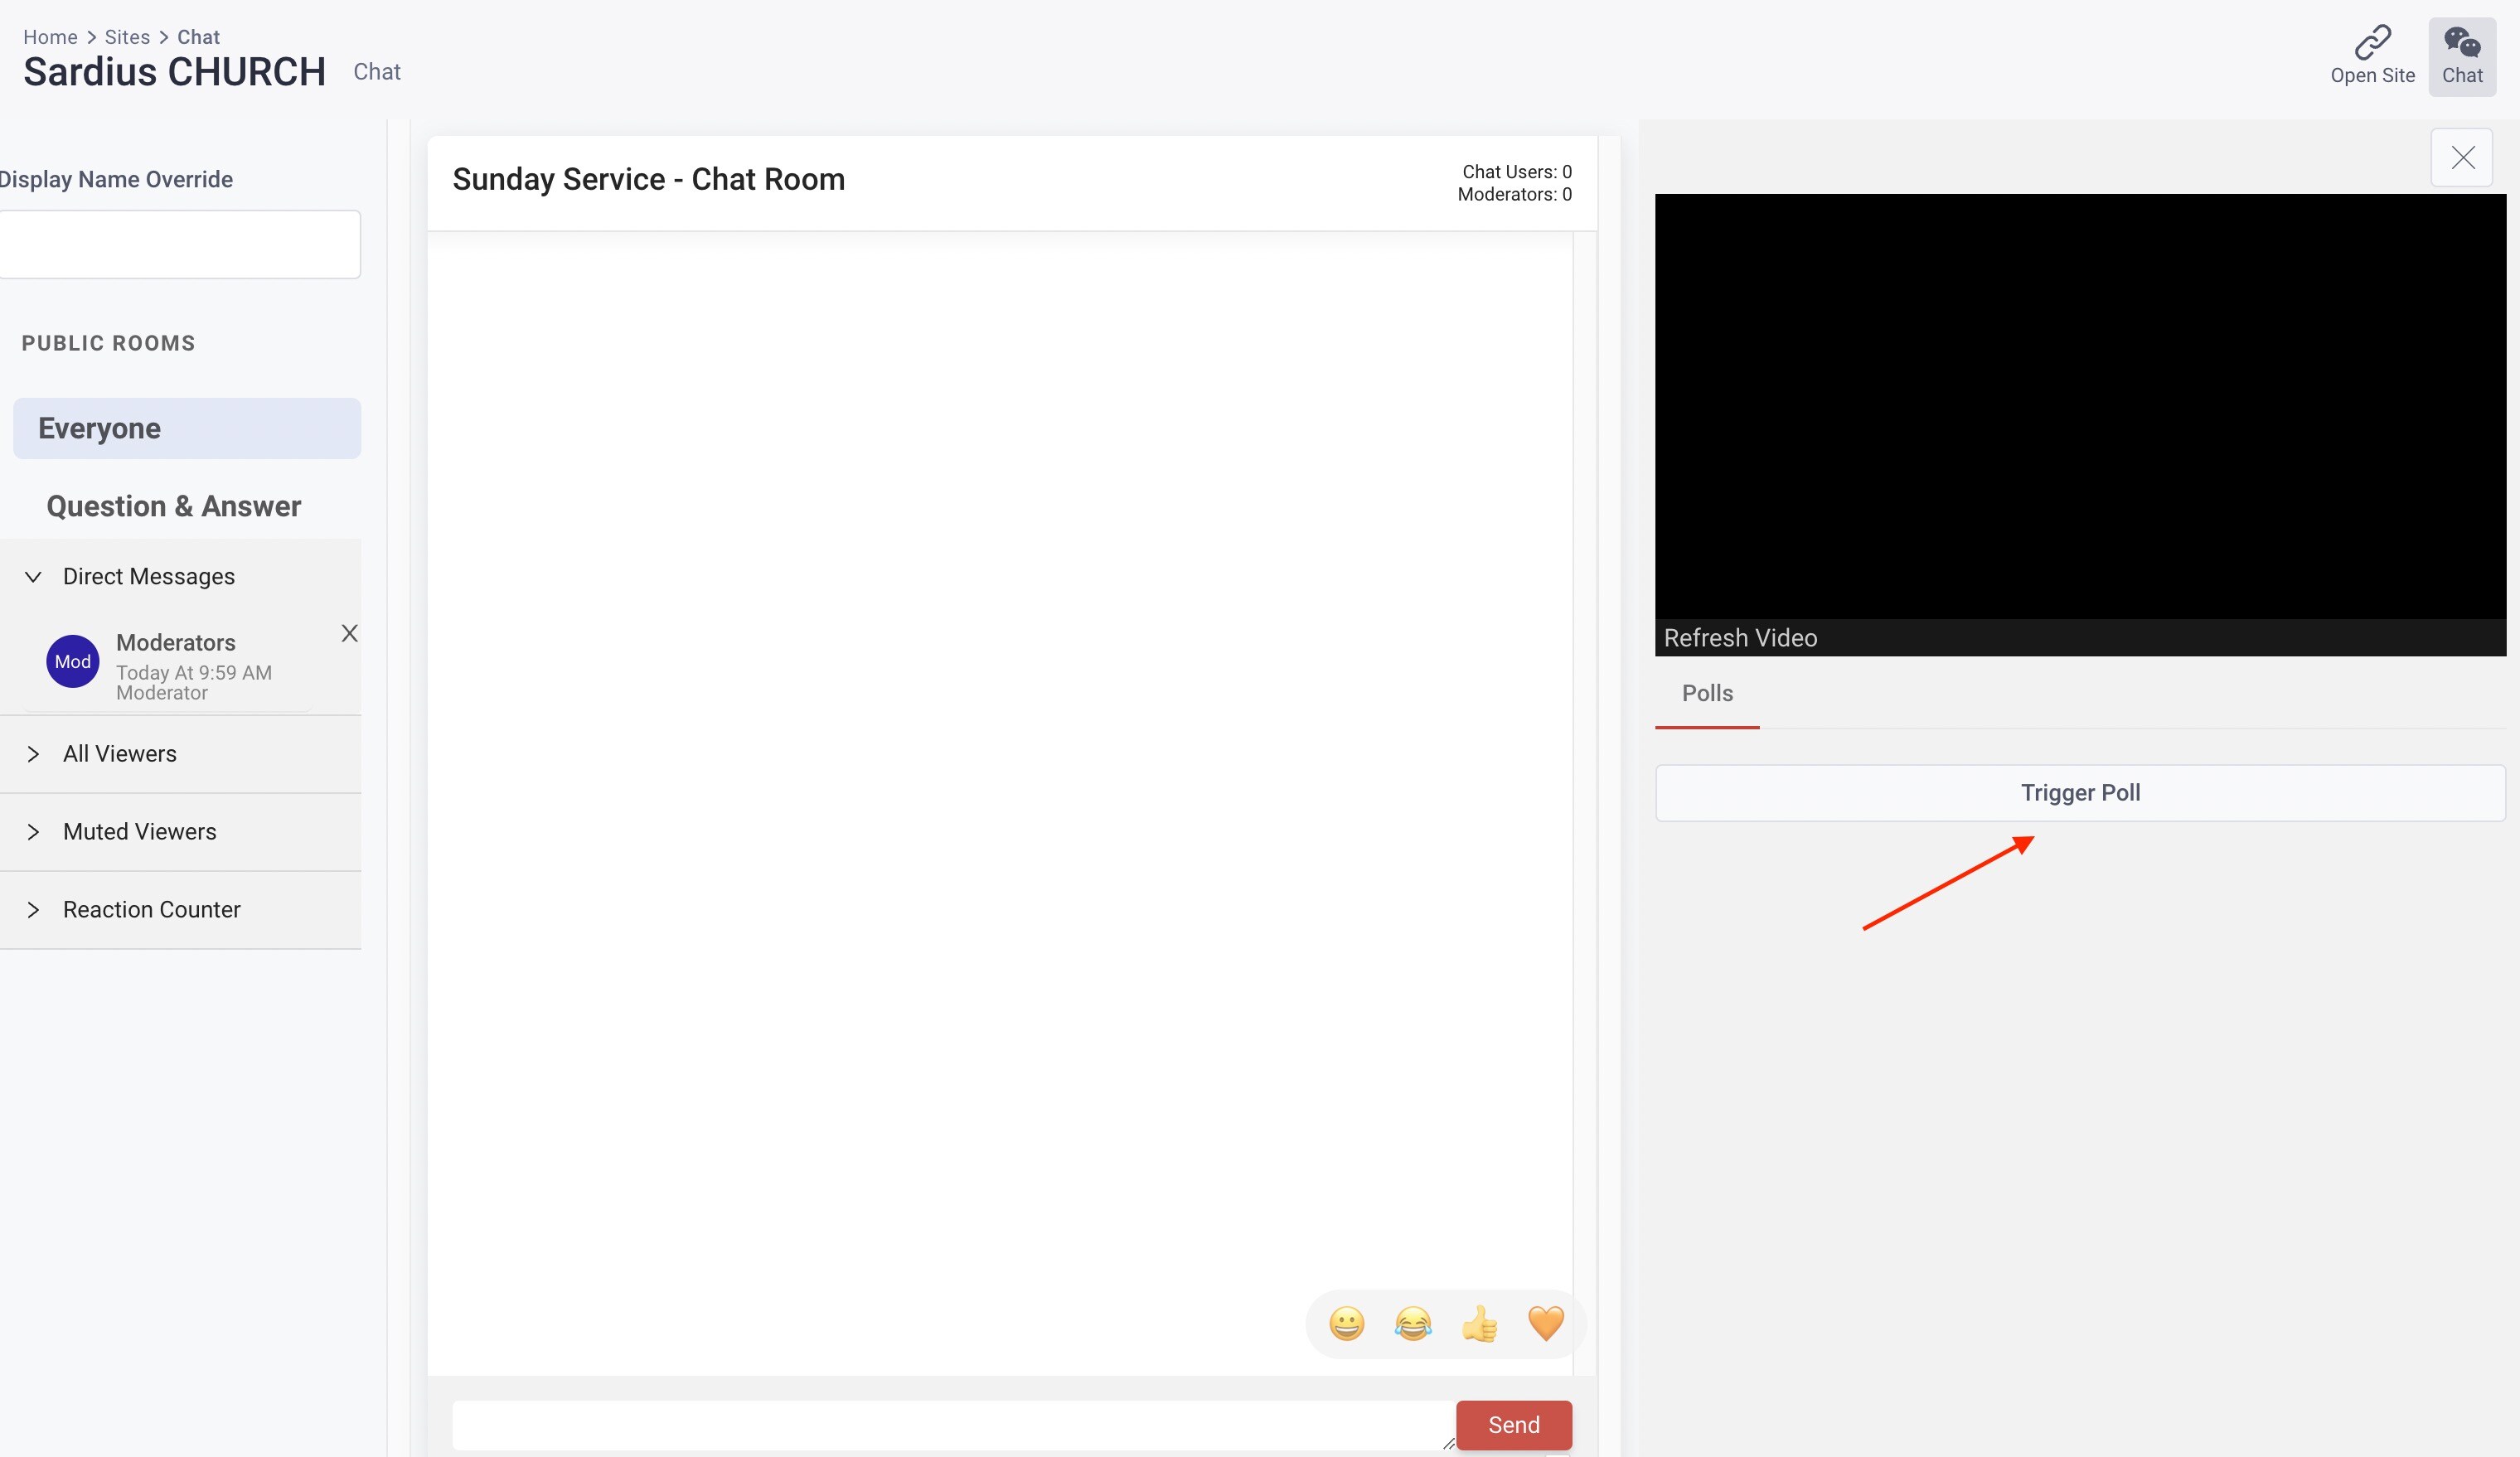Open Site via the chain link icon
This screenshot has height=1457, width=2520.
2371,43
